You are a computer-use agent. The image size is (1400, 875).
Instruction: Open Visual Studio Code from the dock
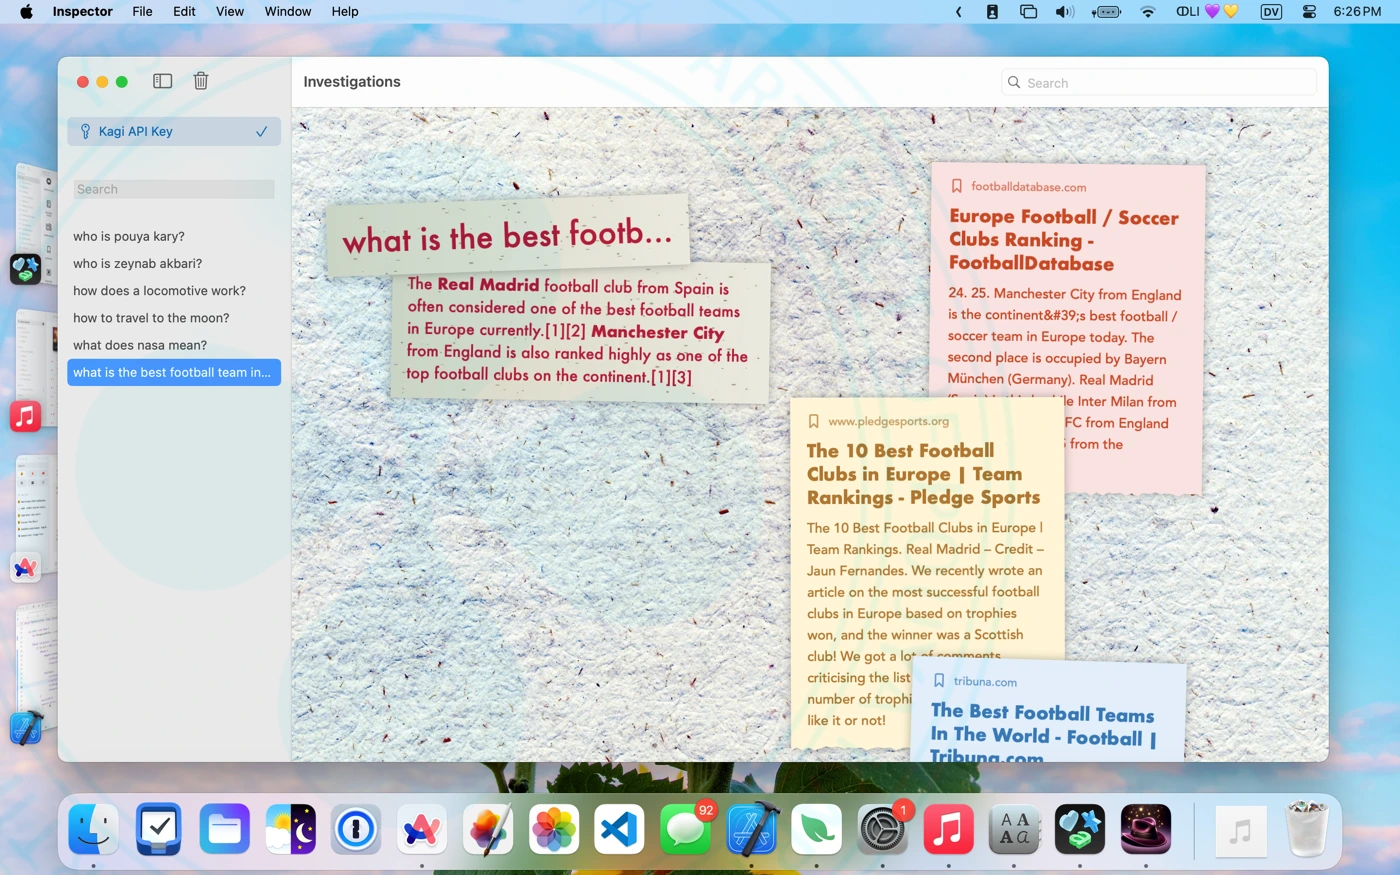[x=619, y=829]
